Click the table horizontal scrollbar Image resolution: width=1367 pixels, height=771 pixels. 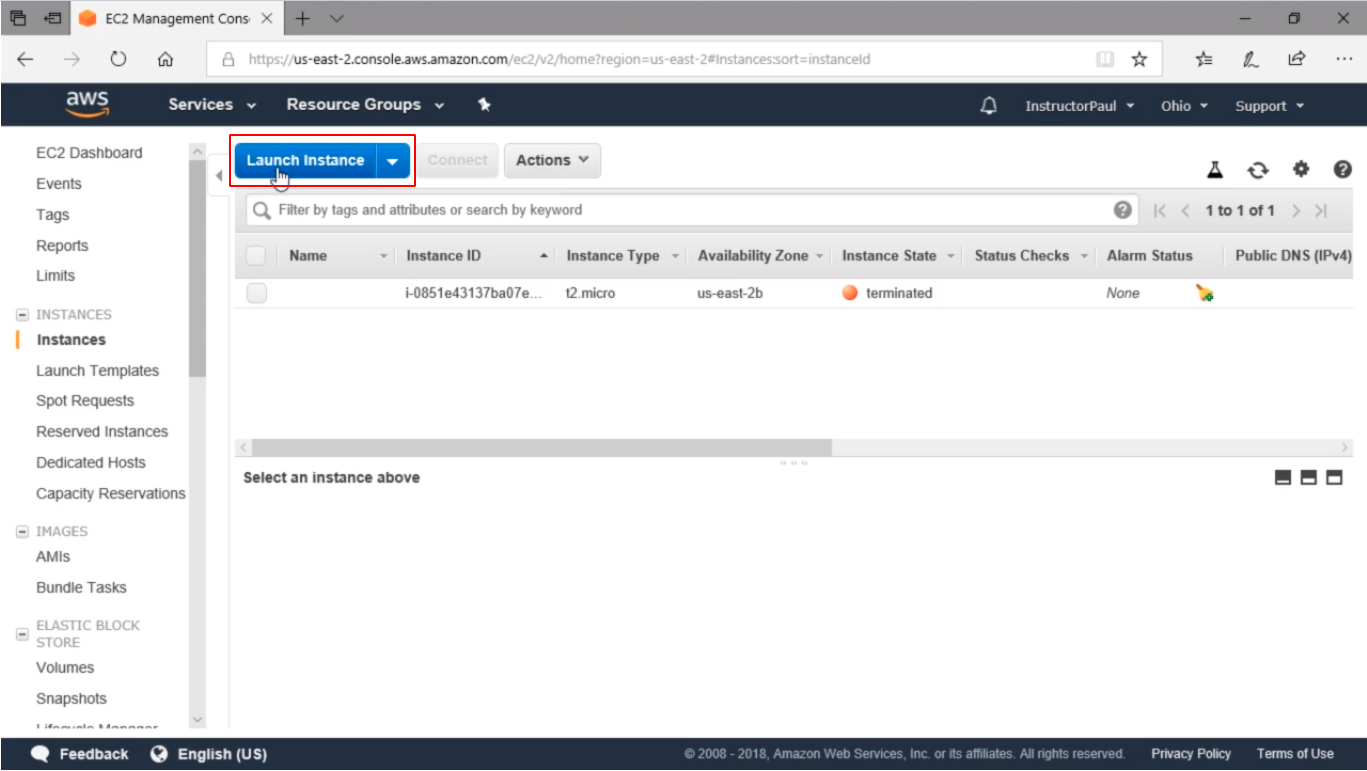pyautogui.click(x=542, y=447)
